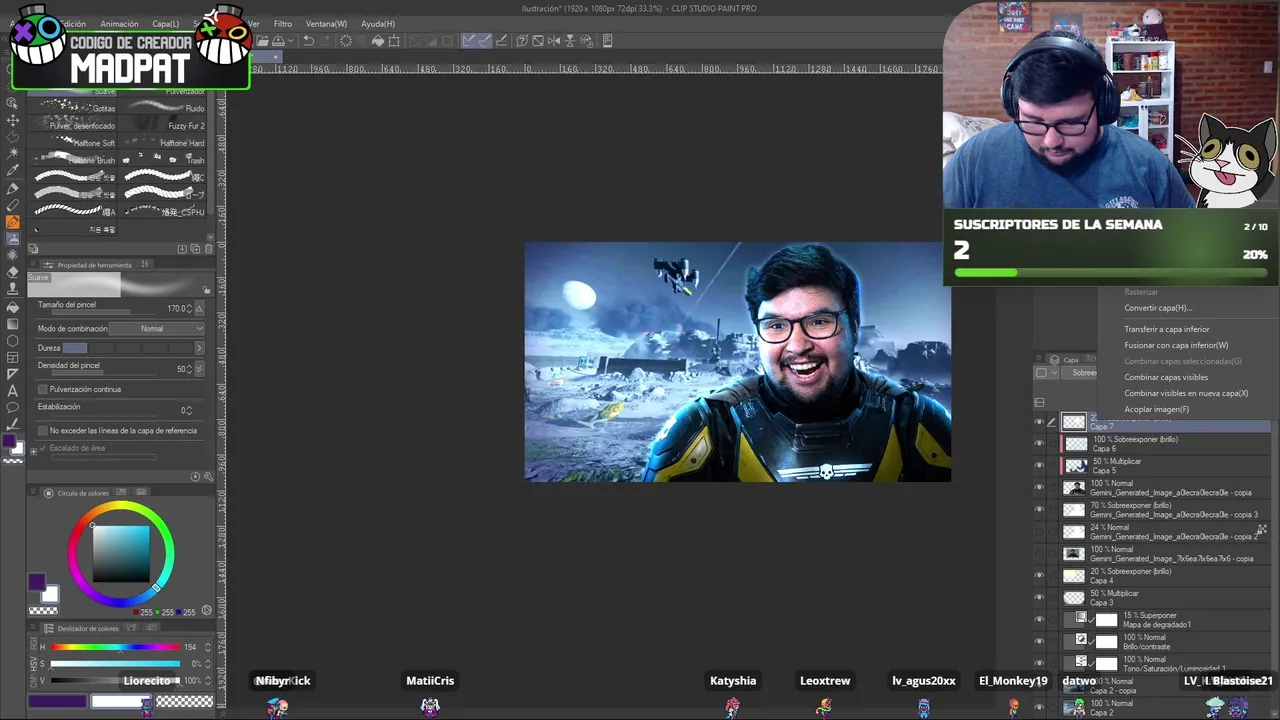Select the Move layer tool
This screenshot has width=1280, height=720.
point(13,119)
